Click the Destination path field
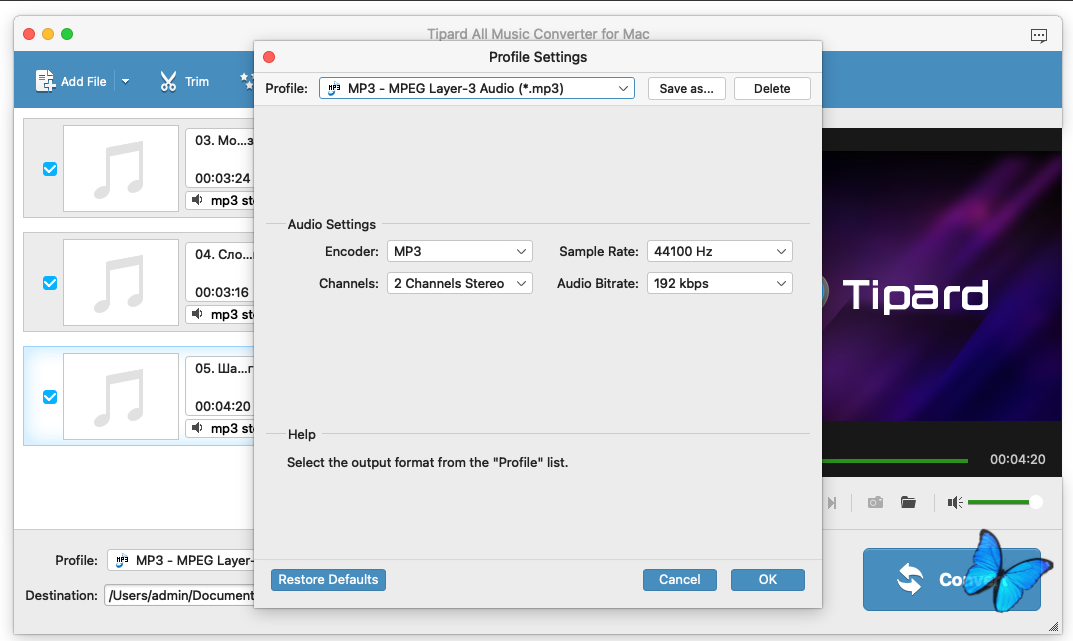The height and width of the screenshot is (641, 1073). 179,596
